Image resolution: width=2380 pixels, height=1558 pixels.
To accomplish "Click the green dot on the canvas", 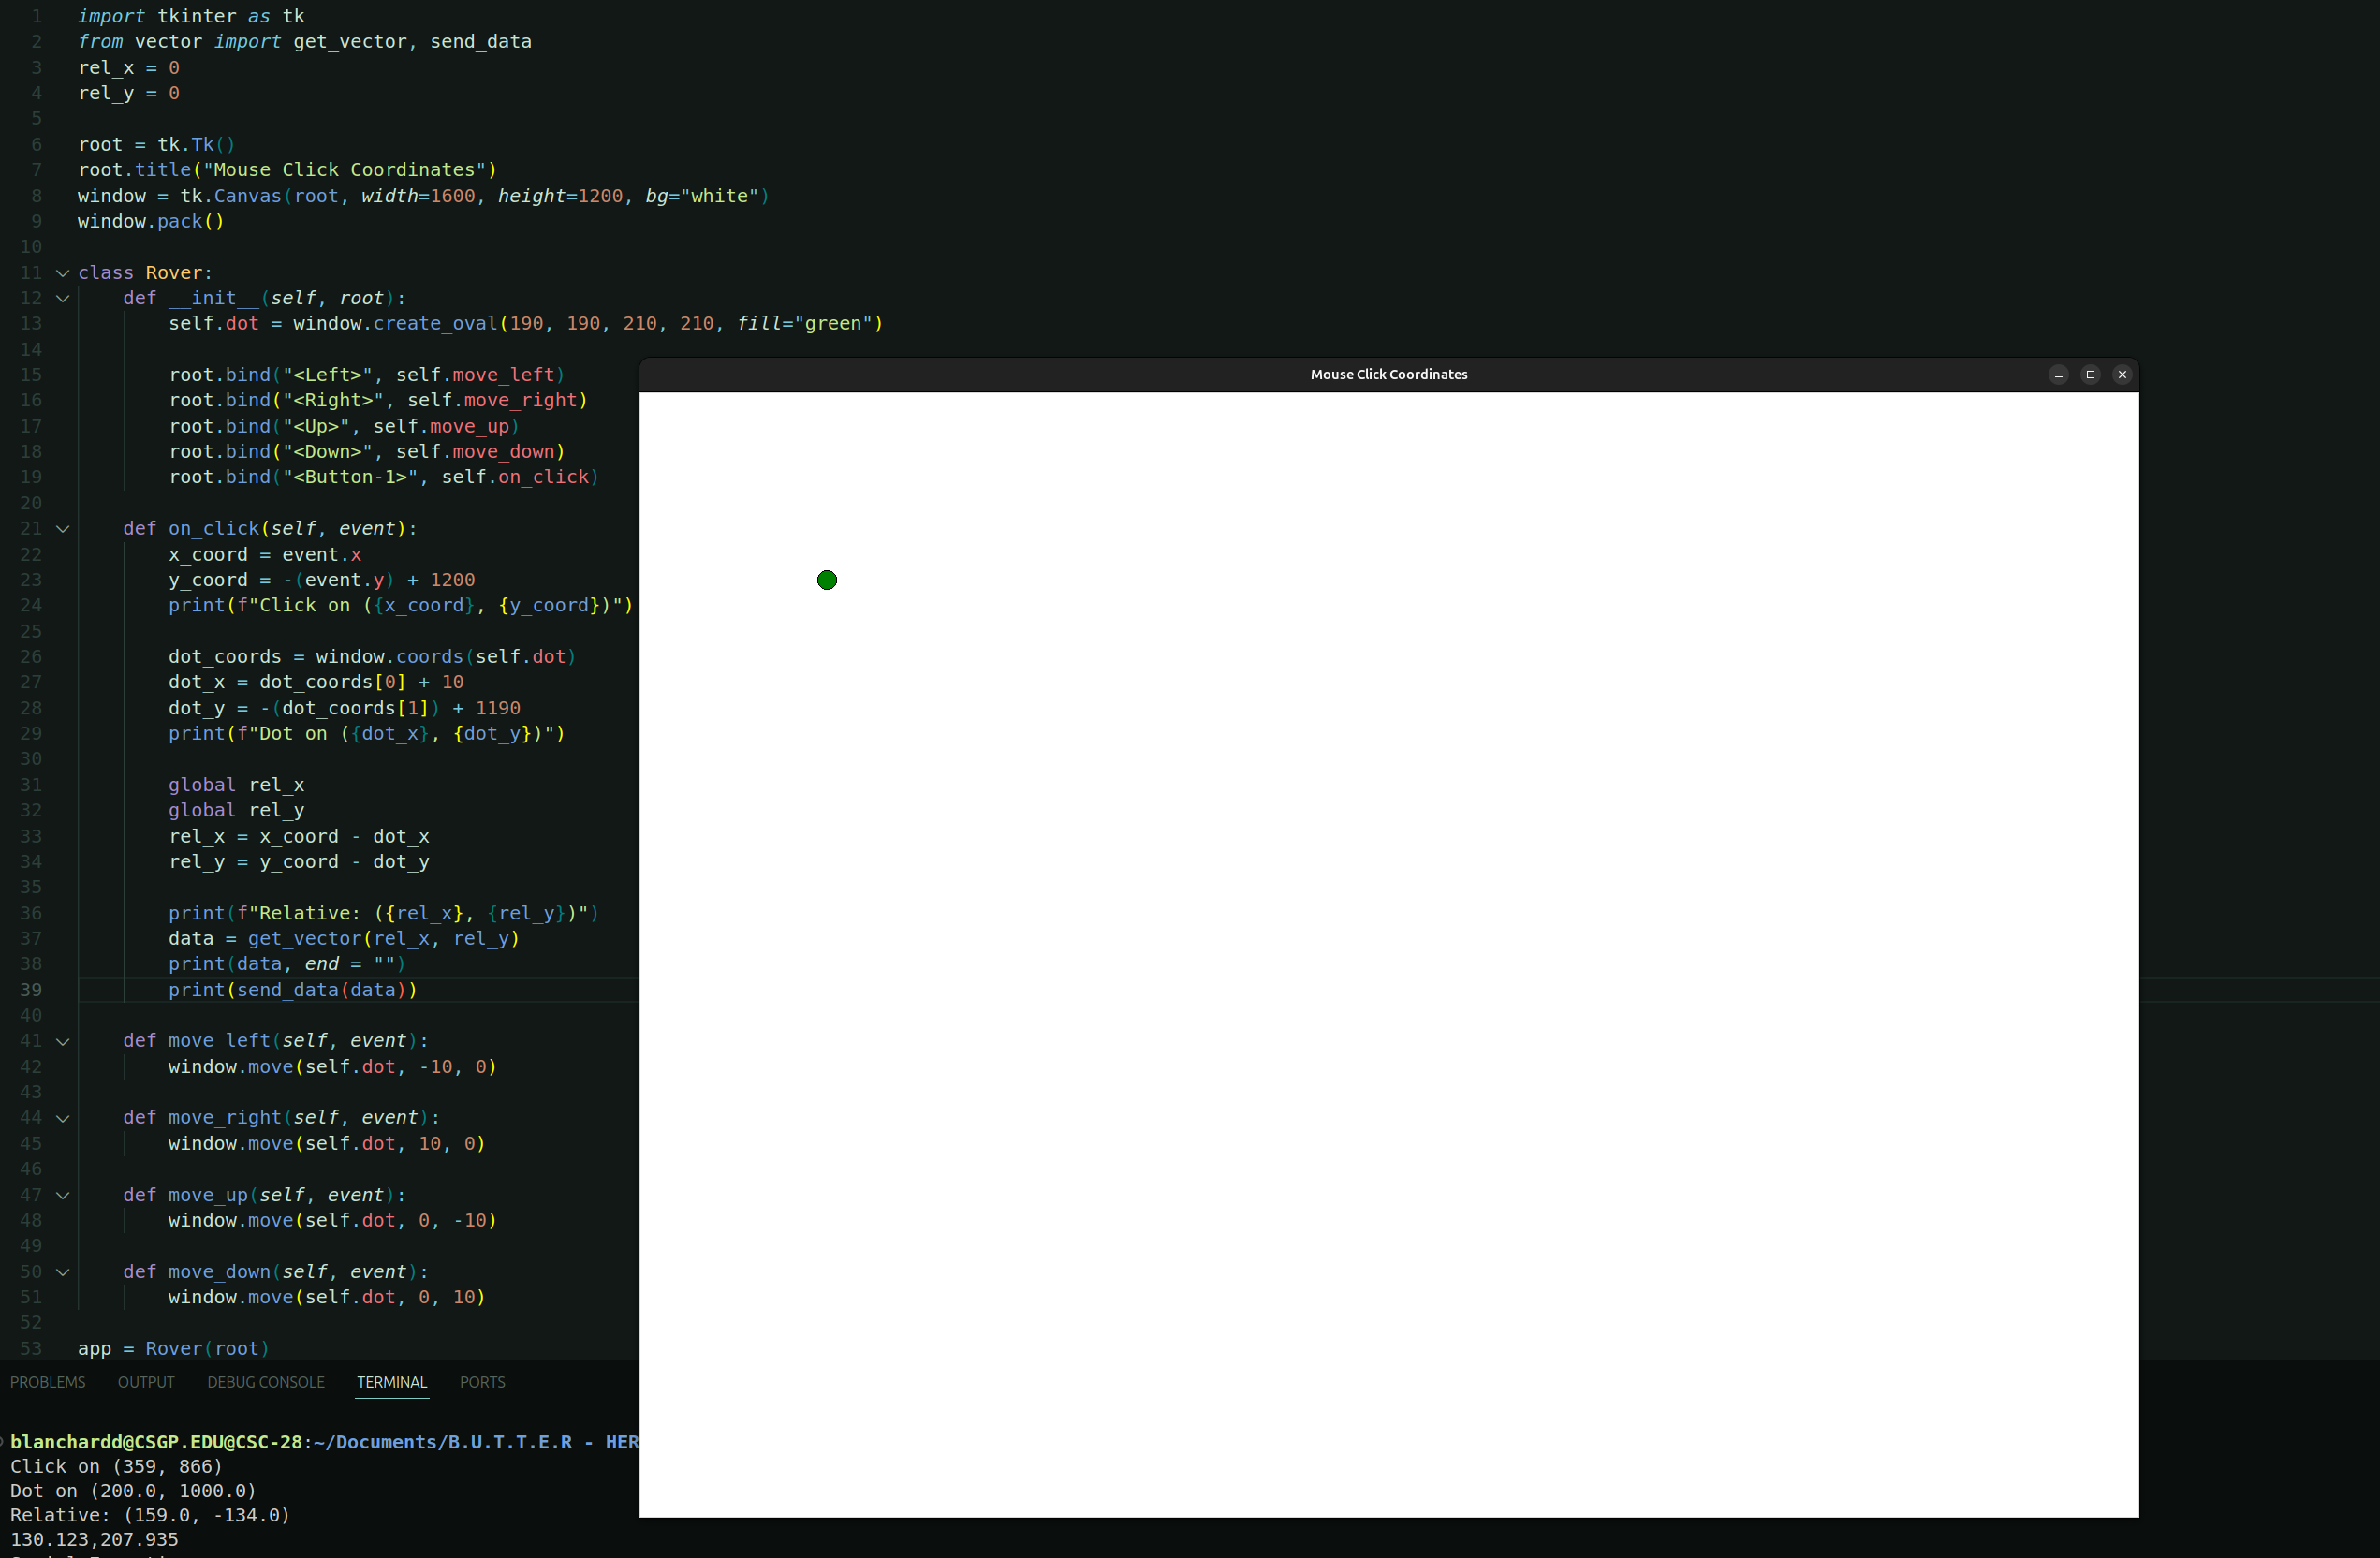I will point(826,580).
